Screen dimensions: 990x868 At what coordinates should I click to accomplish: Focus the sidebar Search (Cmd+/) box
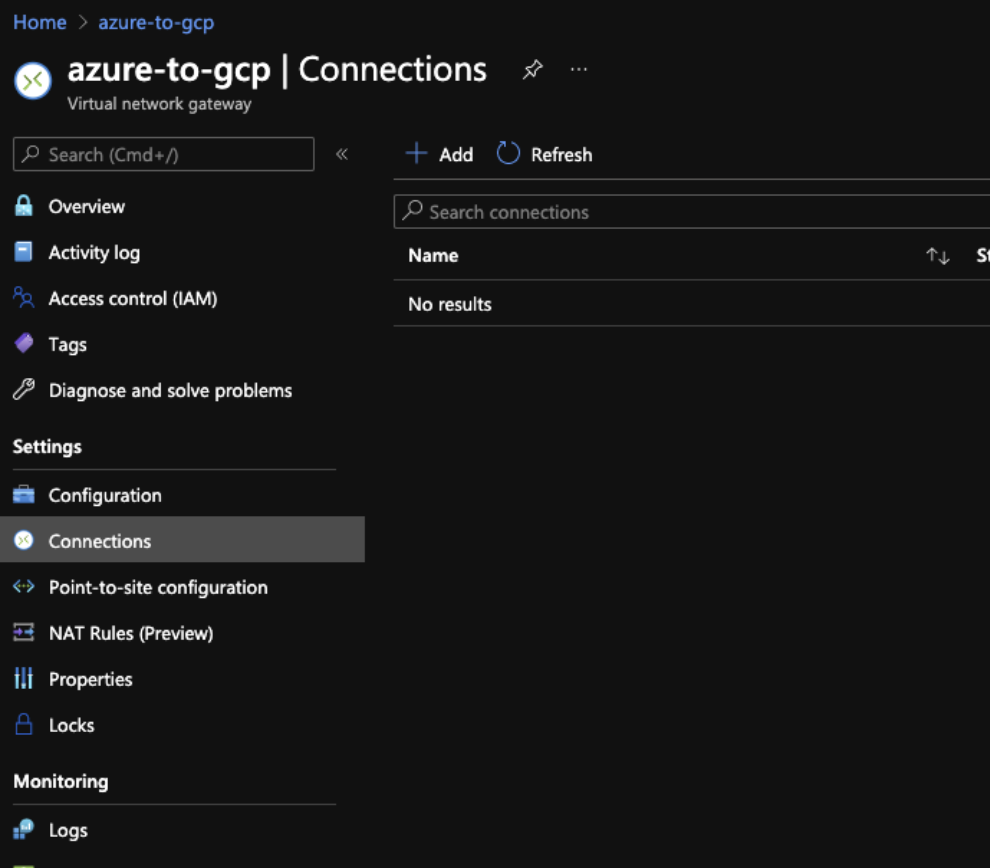click(x=164, y=154)
